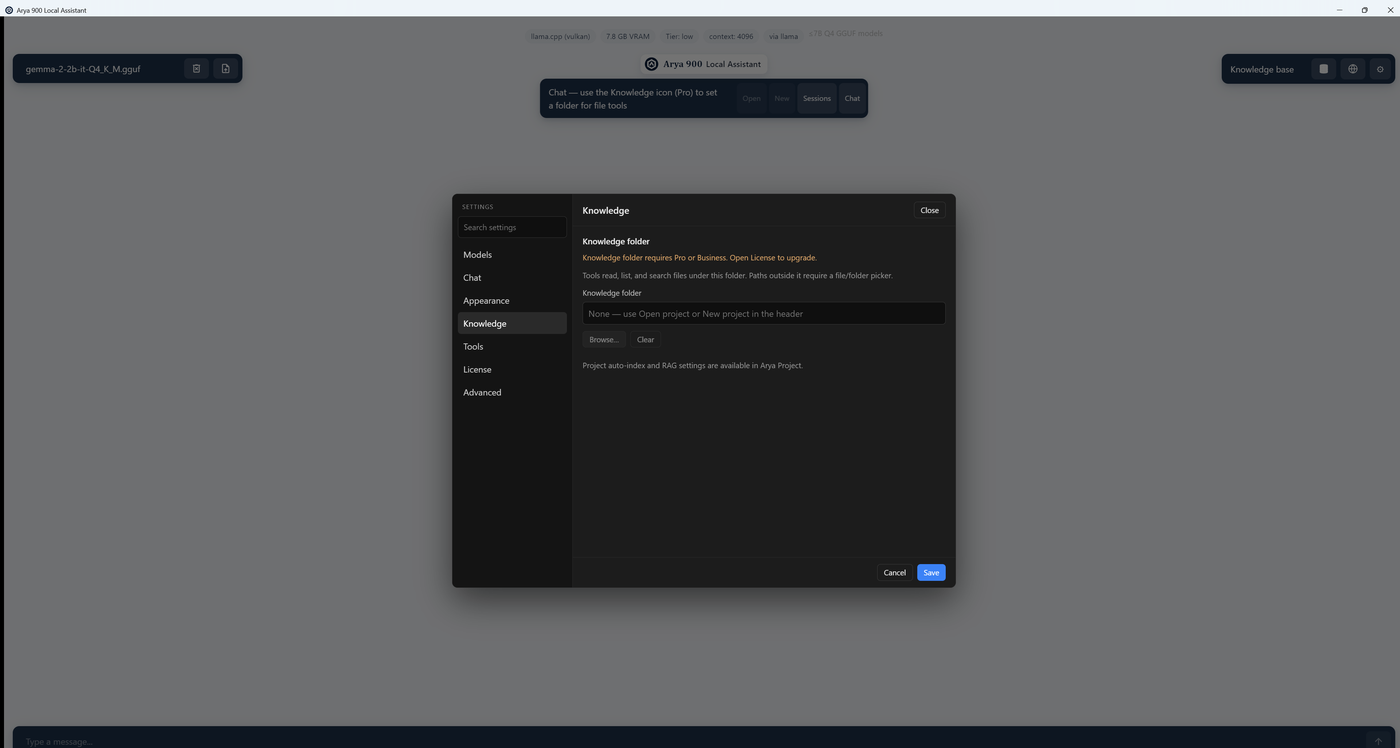The height and width of the screenshot is (748, 1400).
Task: Close the settings dialog
Action: [930, 210]
